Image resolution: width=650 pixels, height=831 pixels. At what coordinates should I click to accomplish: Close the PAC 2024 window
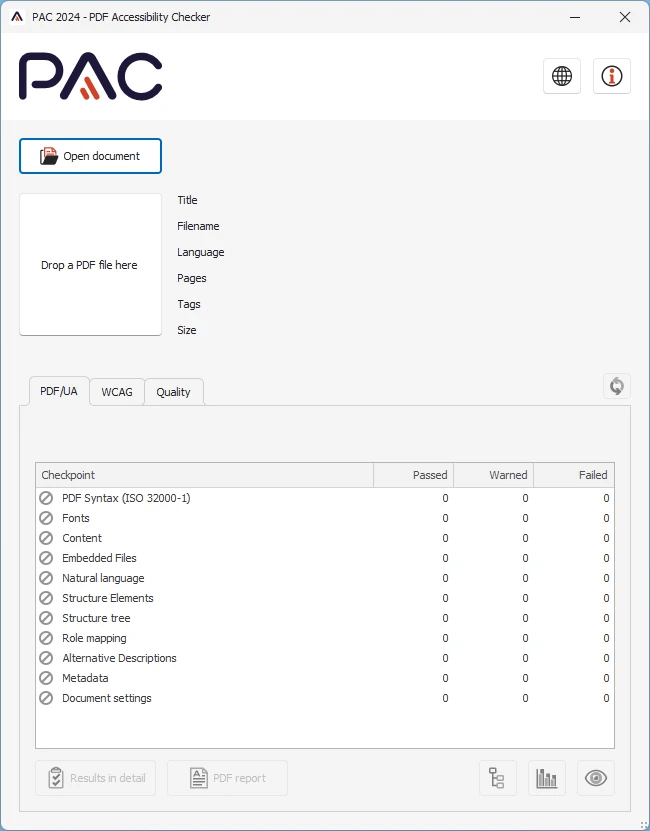[x=625, y=17]
